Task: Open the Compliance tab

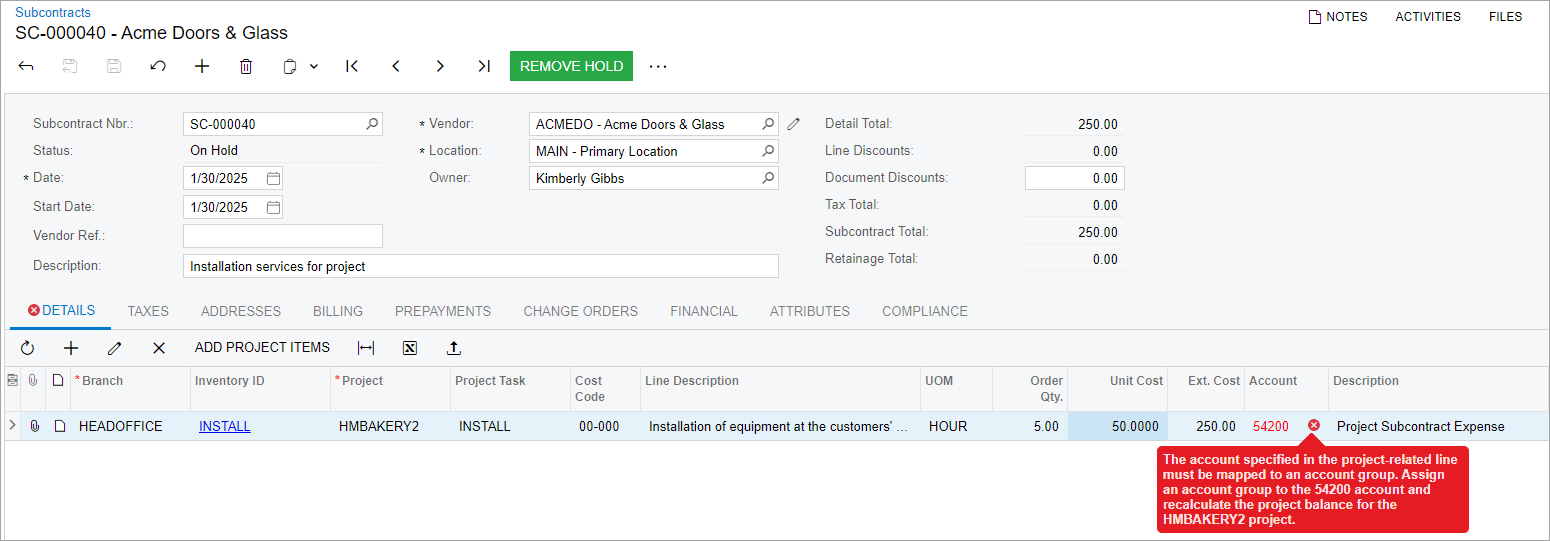Action: tap(924, 311)
